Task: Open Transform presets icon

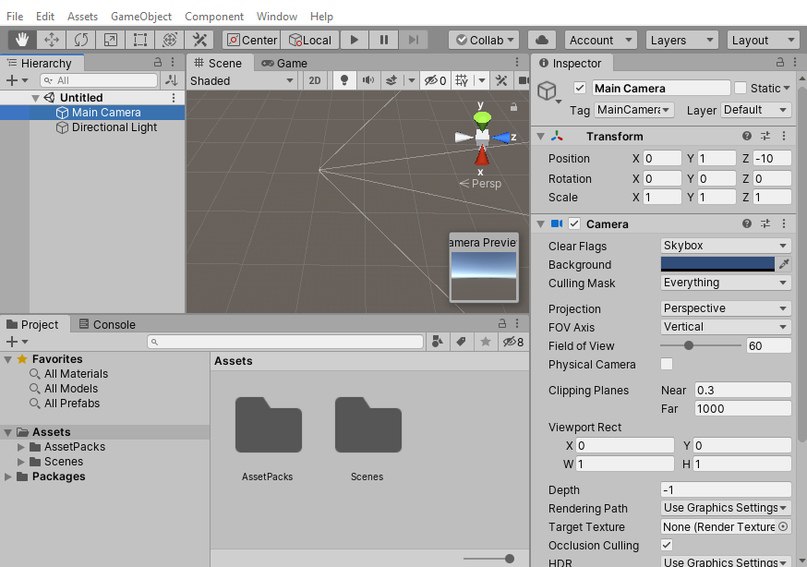Action: pos(765,136)
